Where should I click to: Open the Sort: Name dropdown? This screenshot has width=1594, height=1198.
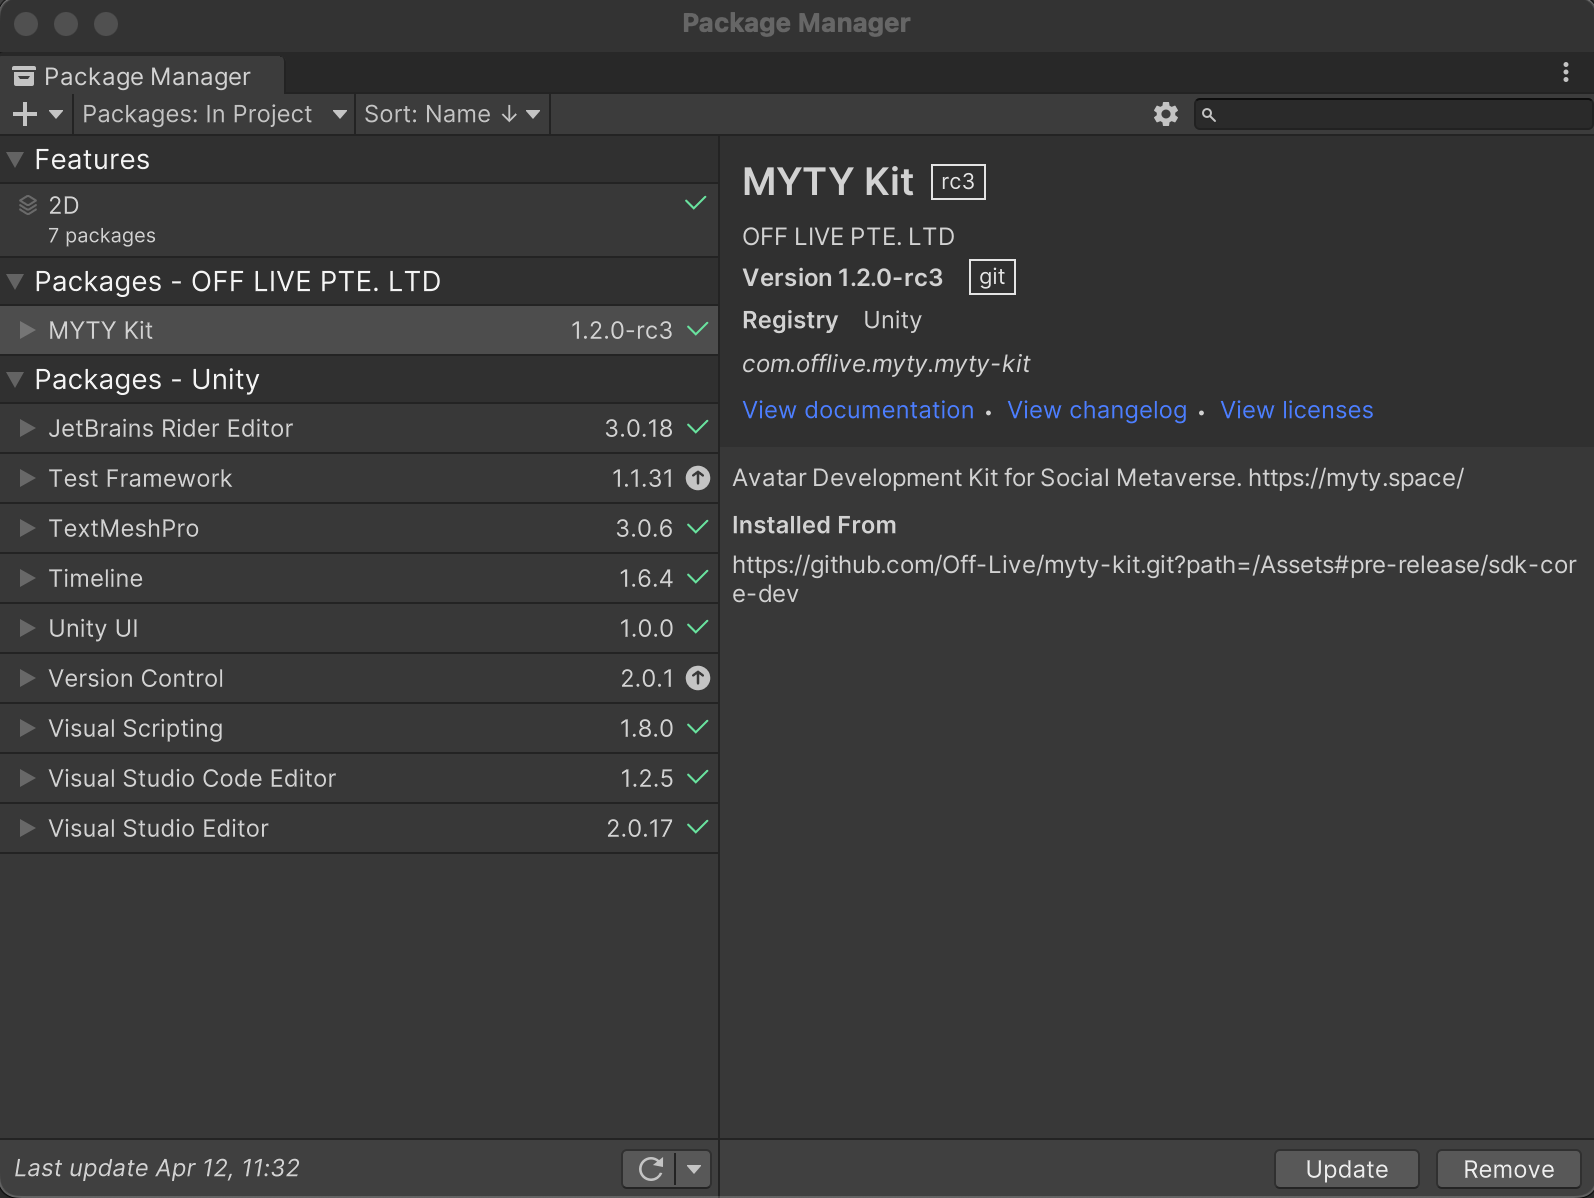(x=451, y=115)
